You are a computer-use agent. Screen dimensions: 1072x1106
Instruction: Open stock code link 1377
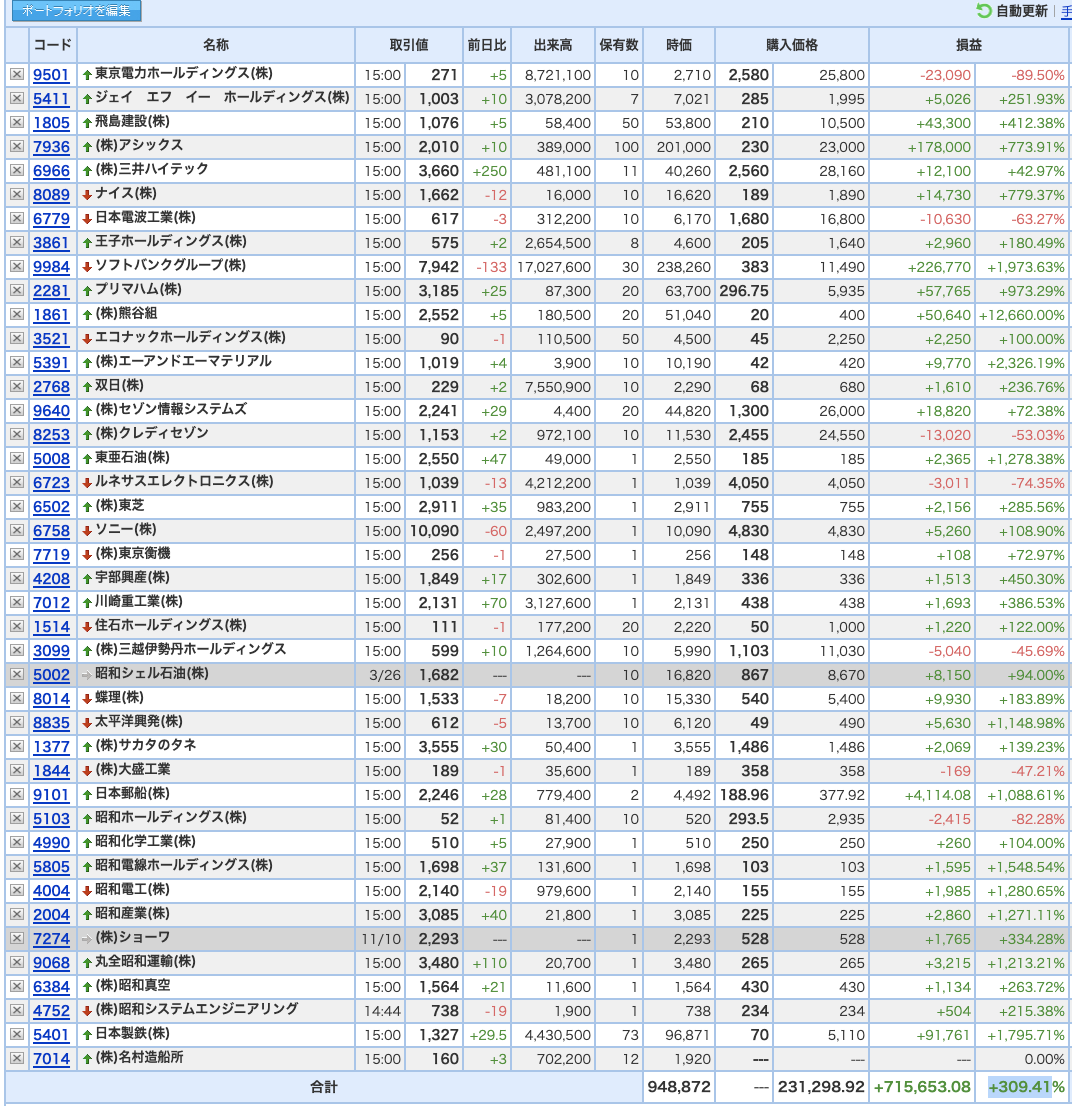click(x=51, y=746)
